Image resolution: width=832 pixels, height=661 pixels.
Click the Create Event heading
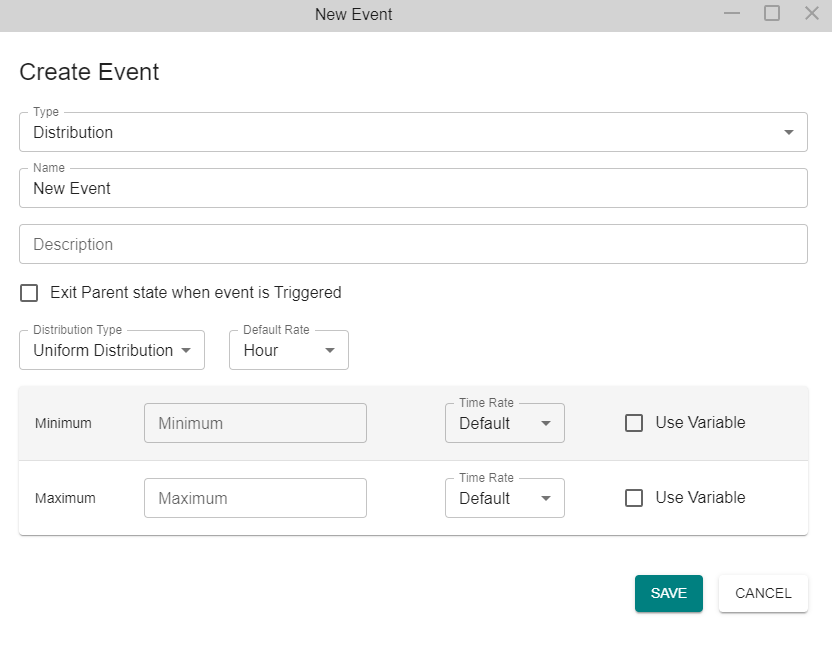click(x=89, y=72)
